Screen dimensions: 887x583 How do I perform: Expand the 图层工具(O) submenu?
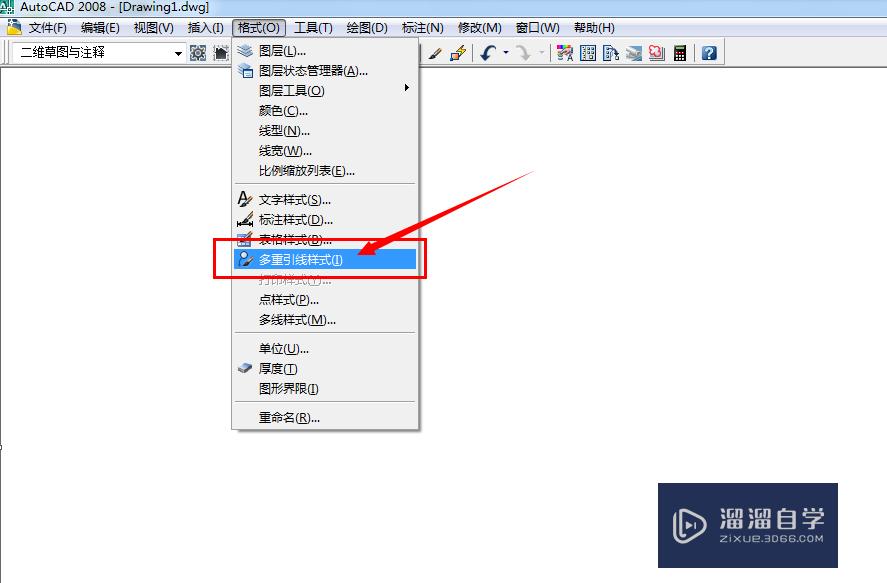[300, 88]
